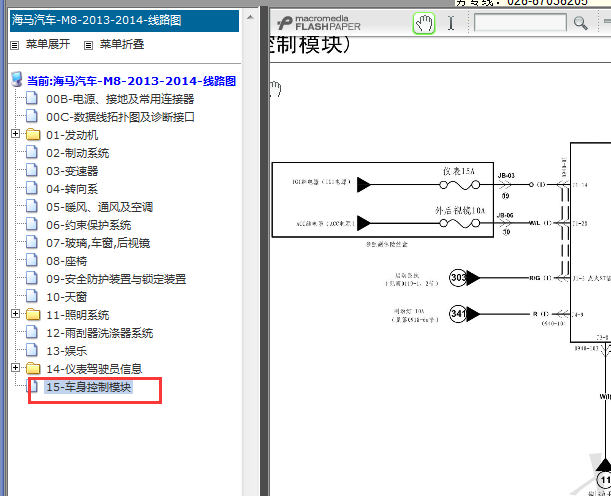Click the Macromedia FlashPaper logo
This screenshot has height=496, width=611.
point(319,23)
